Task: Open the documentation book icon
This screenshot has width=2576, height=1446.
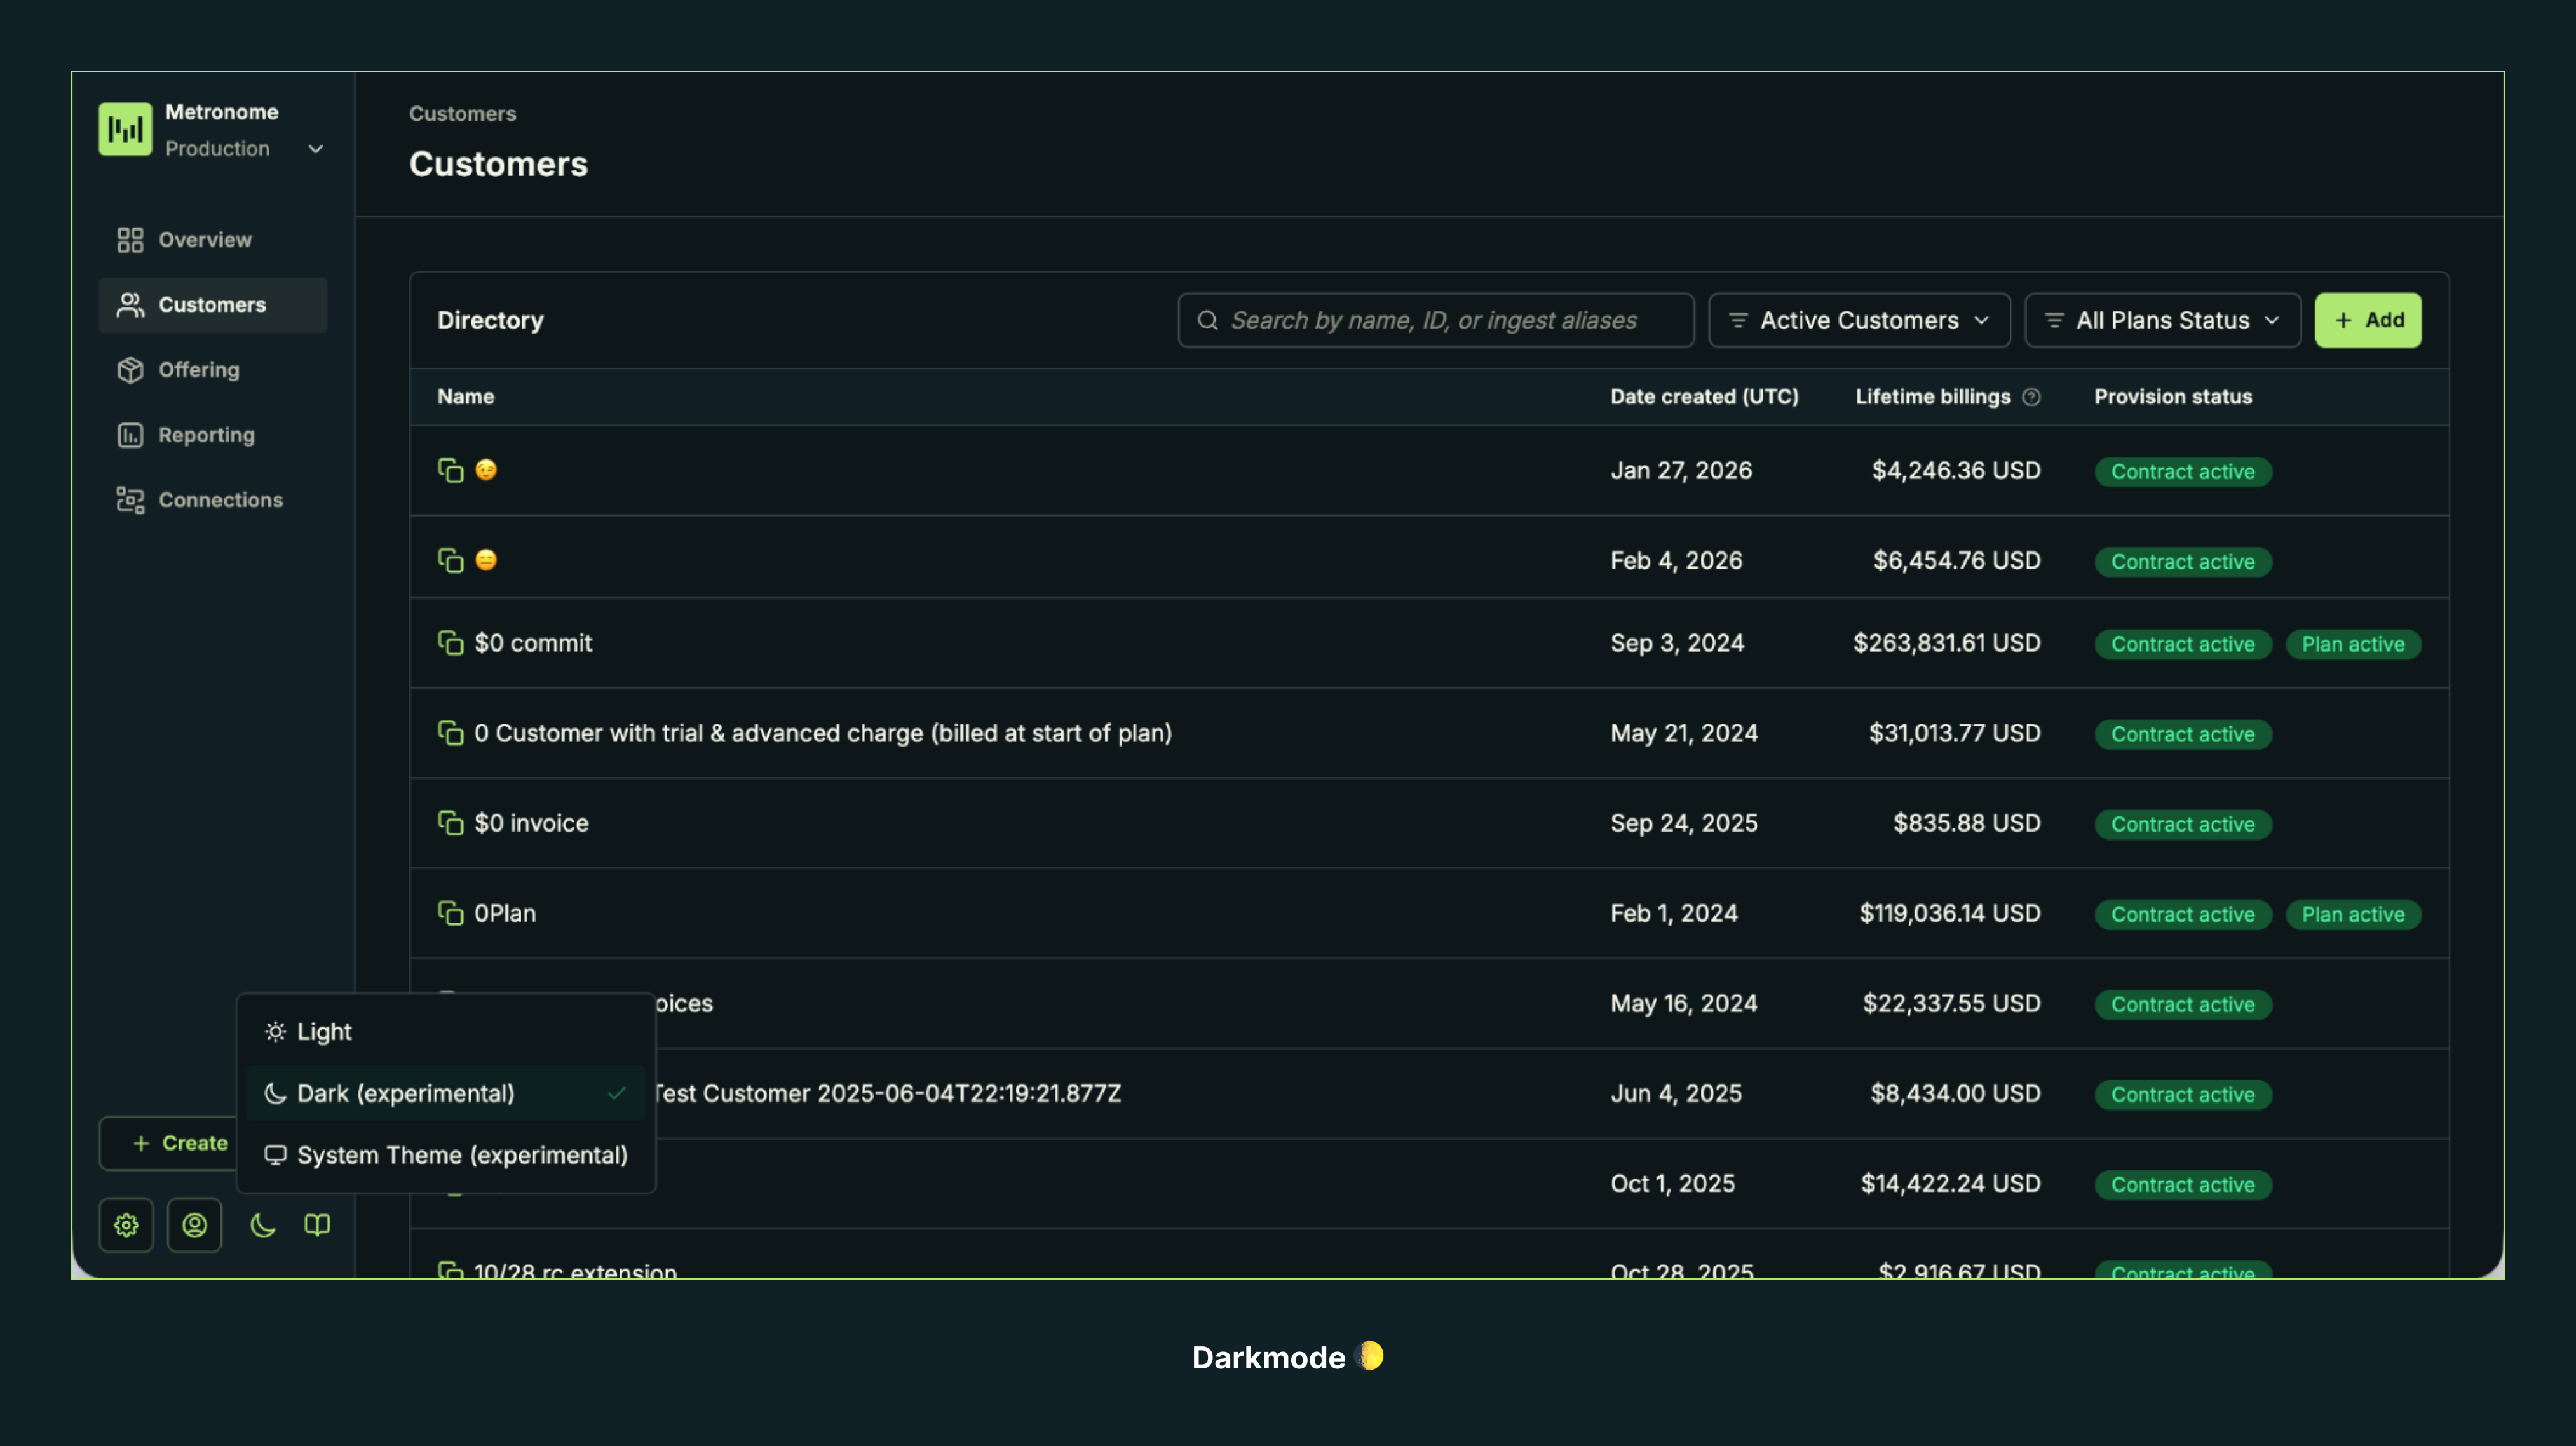Action: pos(317,1224)
